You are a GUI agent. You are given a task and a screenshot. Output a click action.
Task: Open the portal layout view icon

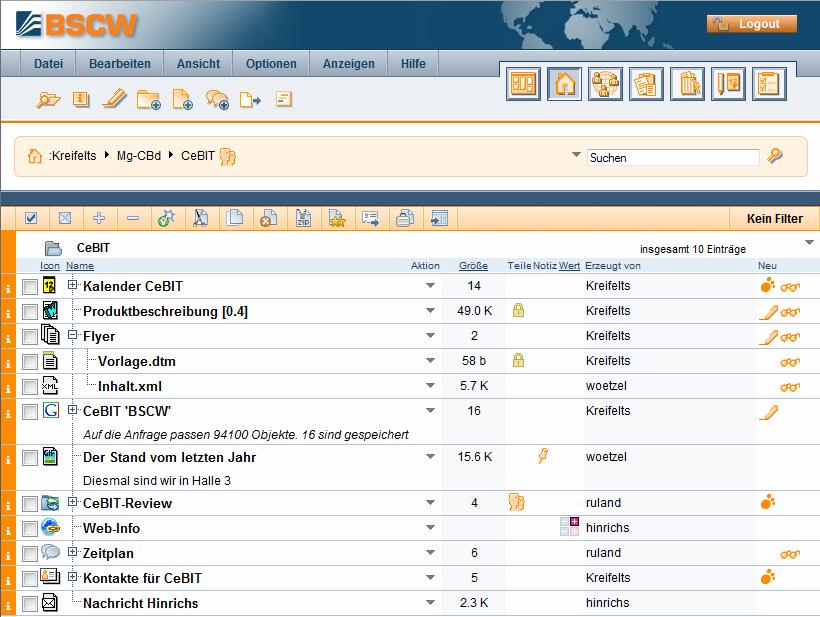pyautogui.click(x=523, y=84)
